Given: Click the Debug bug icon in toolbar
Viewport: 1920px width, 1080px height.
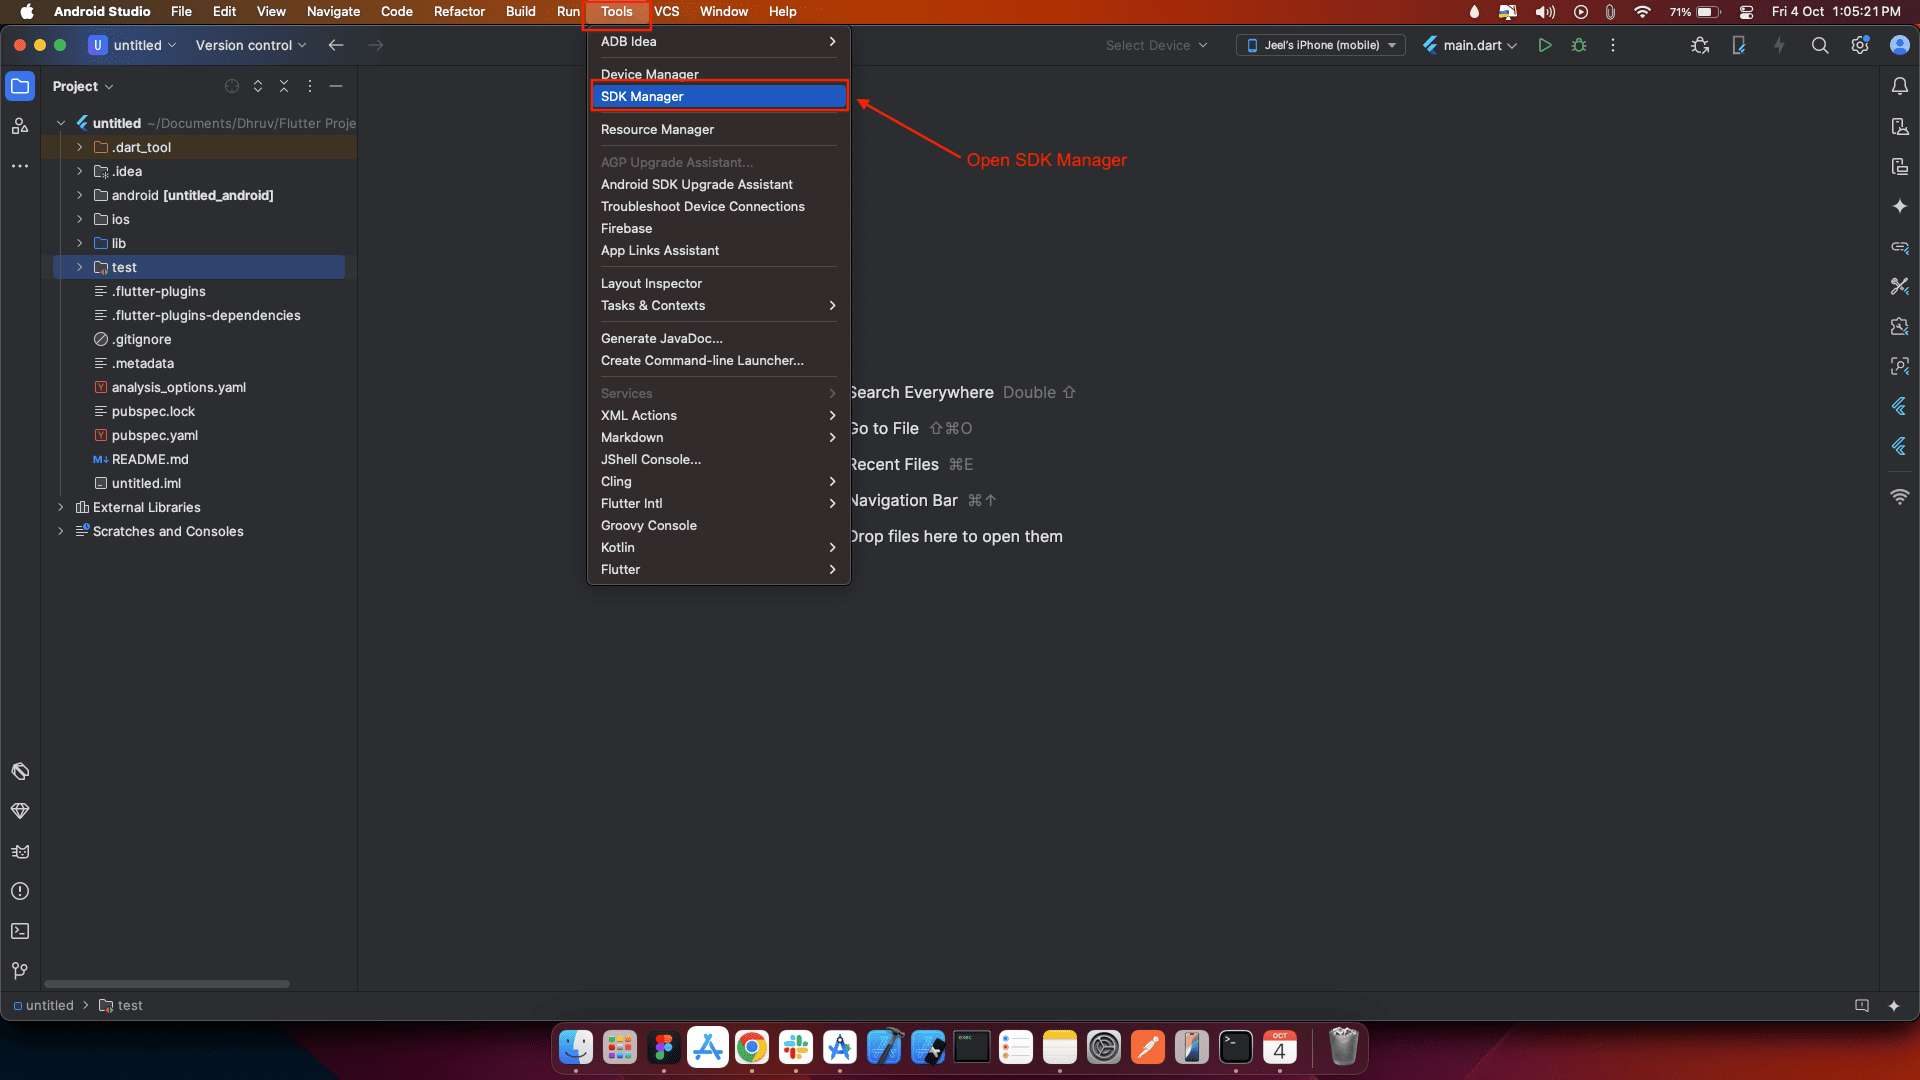Looking at the screenshot, I should (1579, 45).
